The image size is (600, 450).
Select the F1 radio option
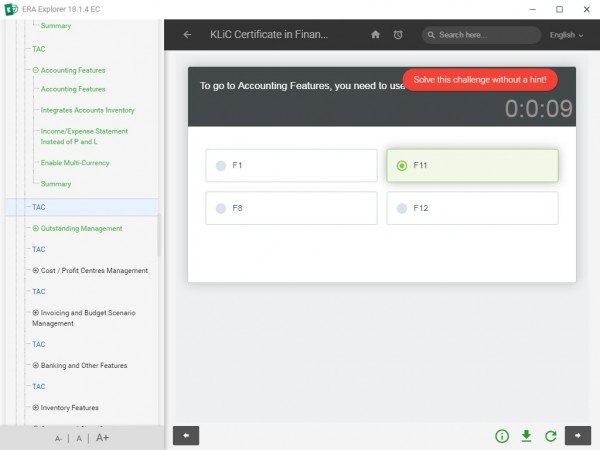coord(221,166)
